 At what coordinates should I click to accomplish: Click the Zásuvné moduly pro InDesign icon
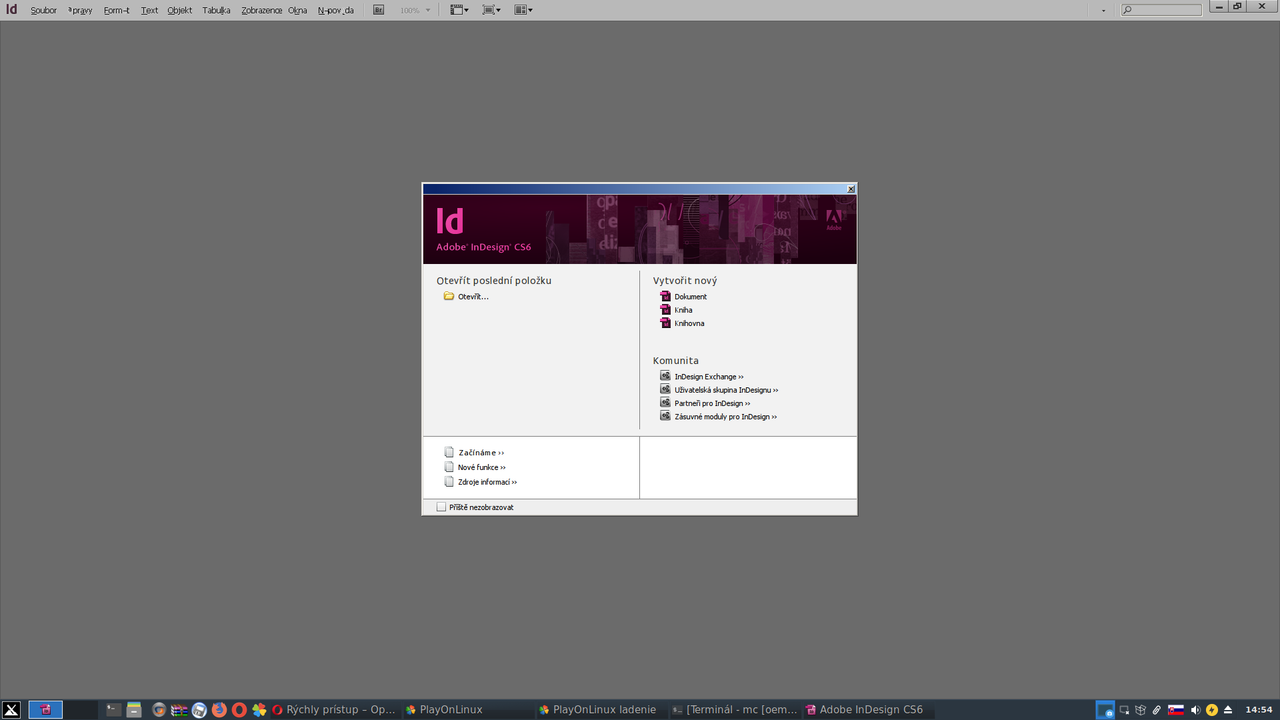coord(665,416)
